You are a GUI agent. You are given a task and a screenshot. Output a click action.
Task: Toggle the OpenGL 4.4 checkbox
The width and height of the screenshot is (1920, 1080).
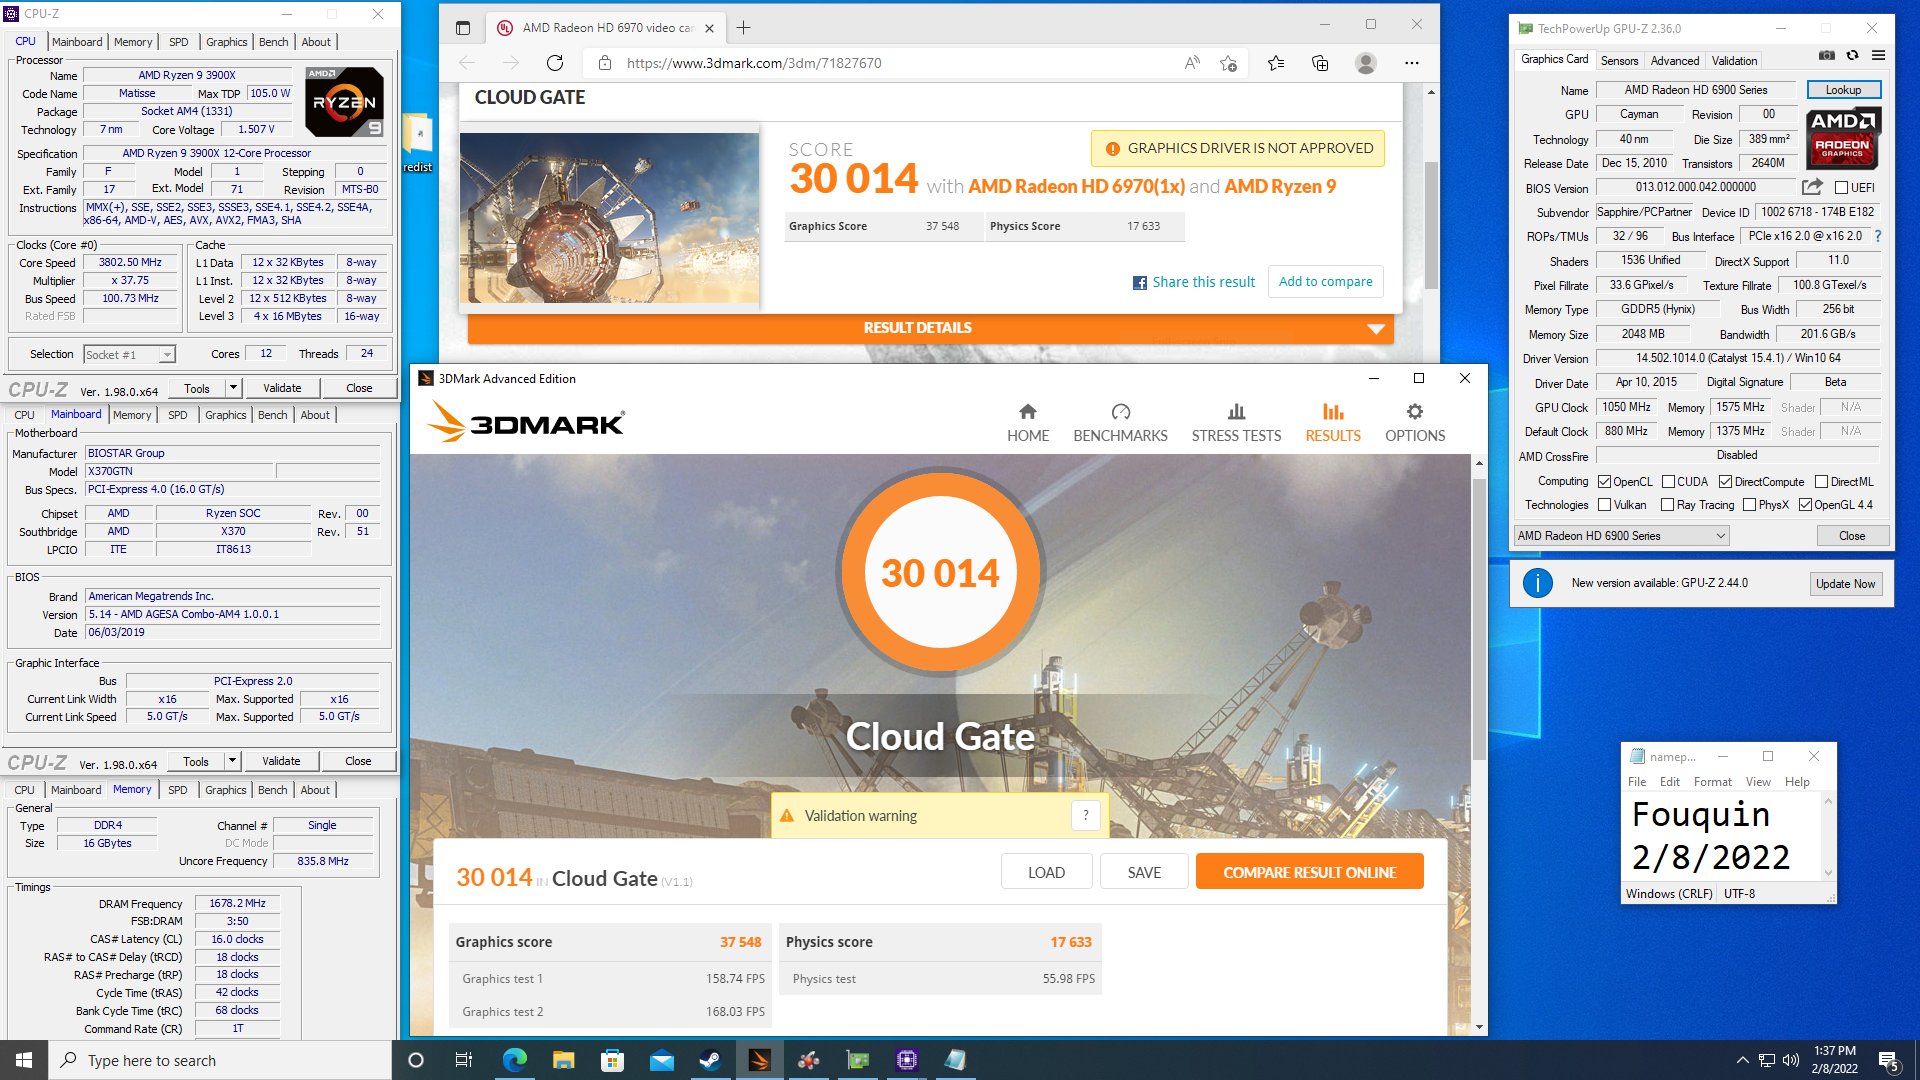[1804, 505]
